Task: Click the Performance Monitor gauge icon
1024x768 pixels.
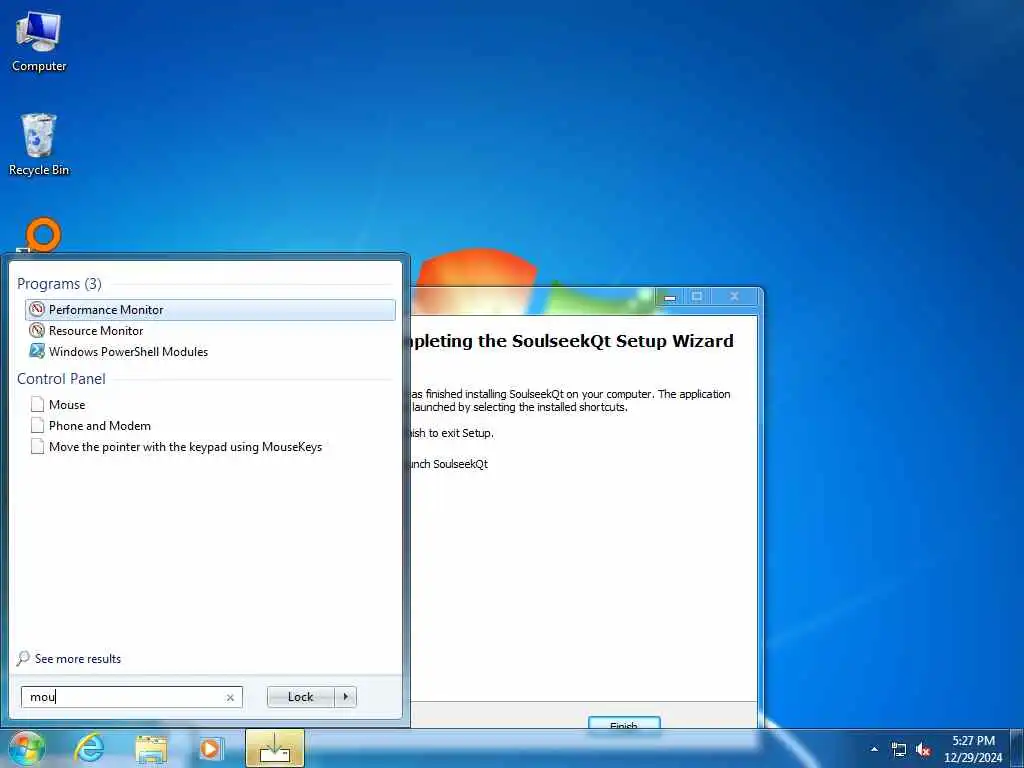Action: point(37,309)
